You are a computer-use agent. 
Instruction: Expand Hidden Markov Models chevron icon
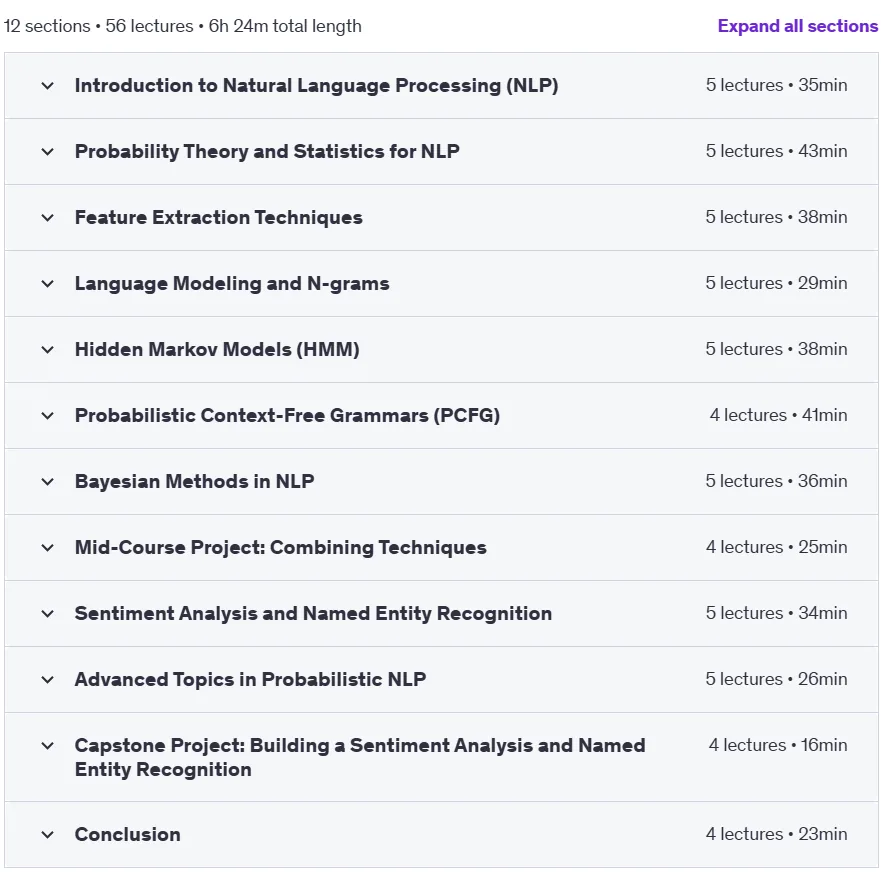[x=48, y=350]
